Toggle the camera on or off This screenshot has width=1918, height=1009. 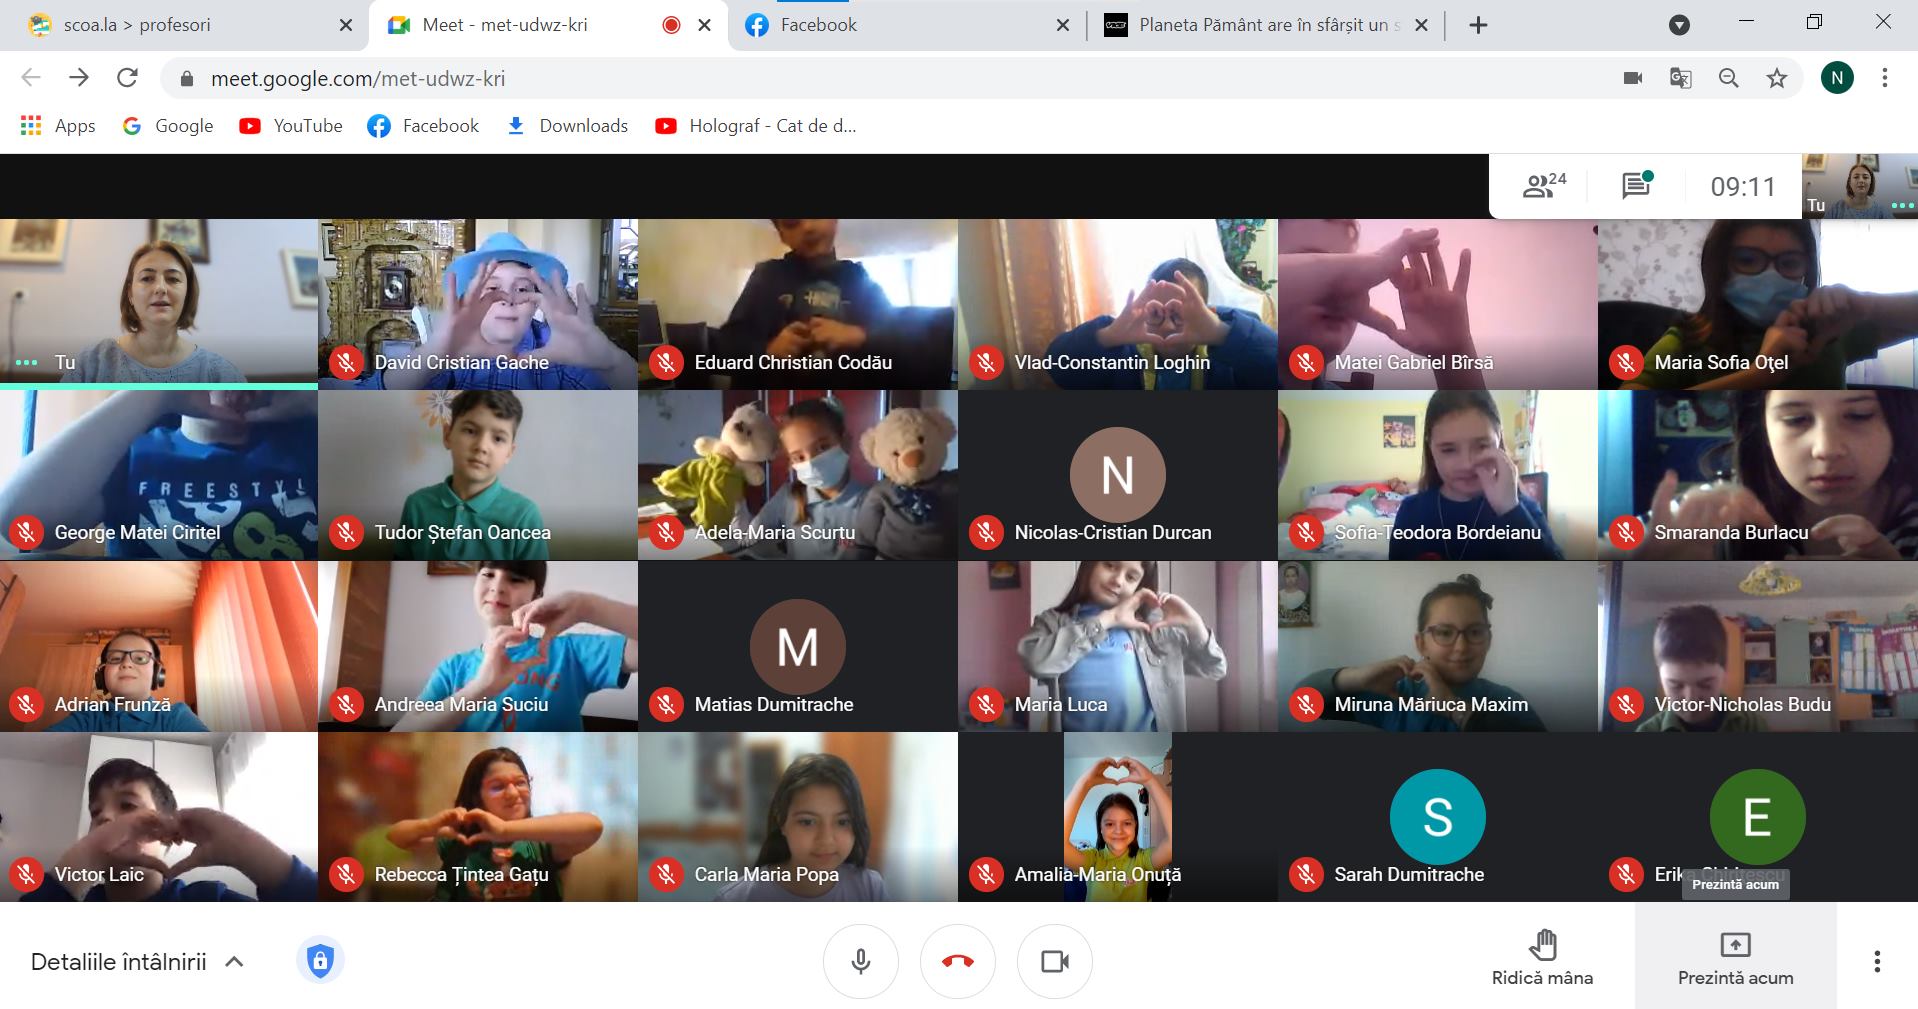[x=1054, y=962]
